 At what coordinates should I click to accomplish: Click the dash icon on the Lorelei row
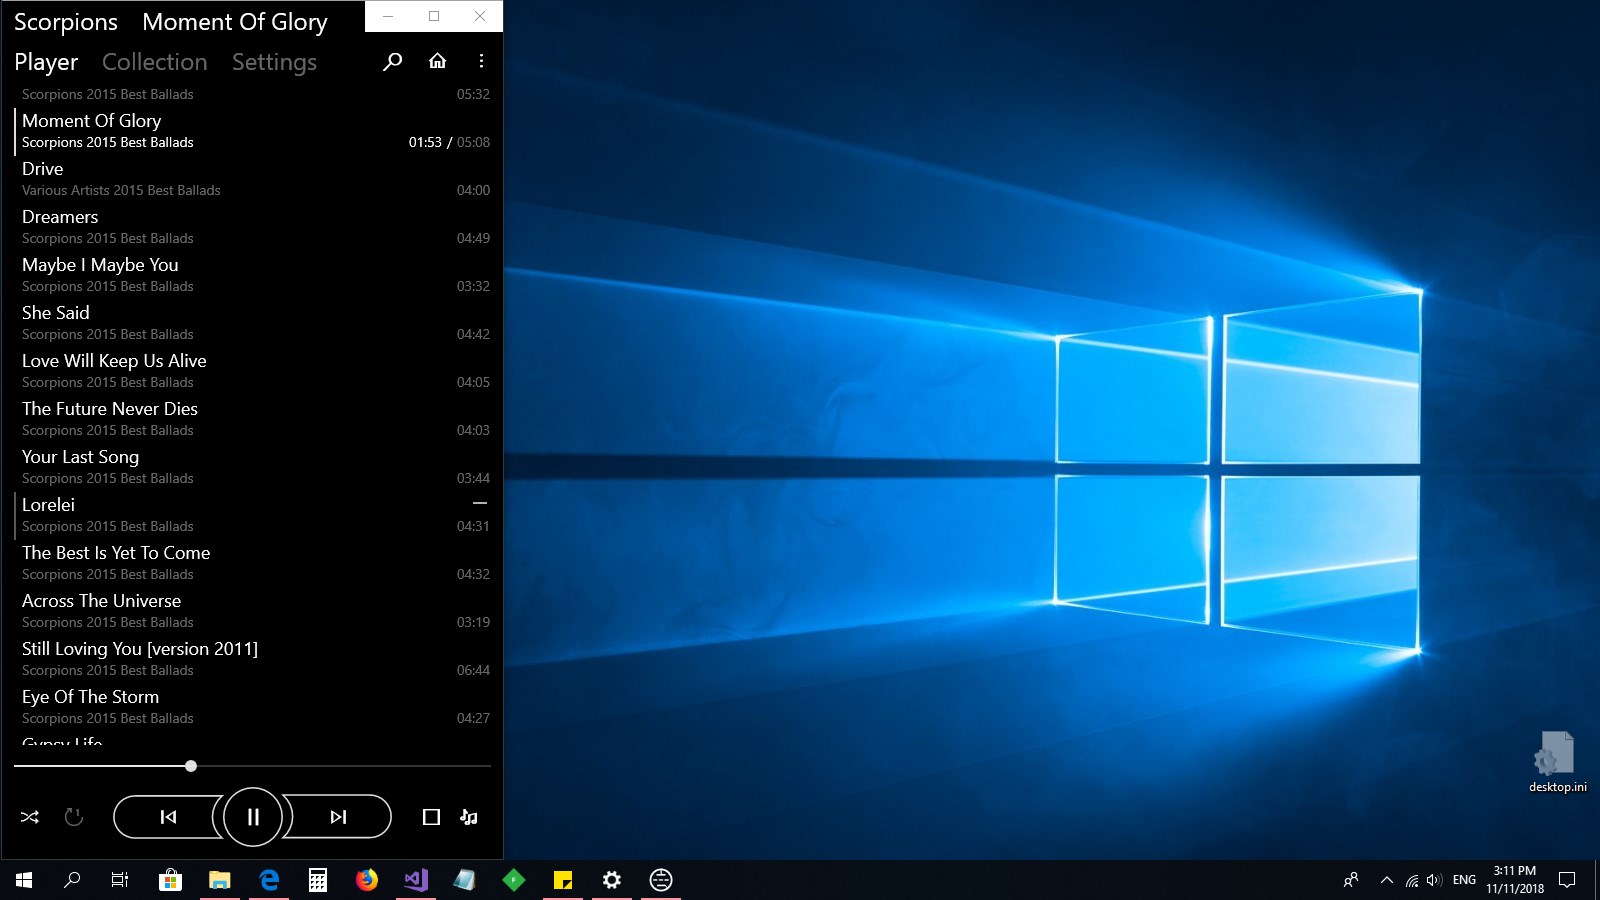(x=480, y=503)
